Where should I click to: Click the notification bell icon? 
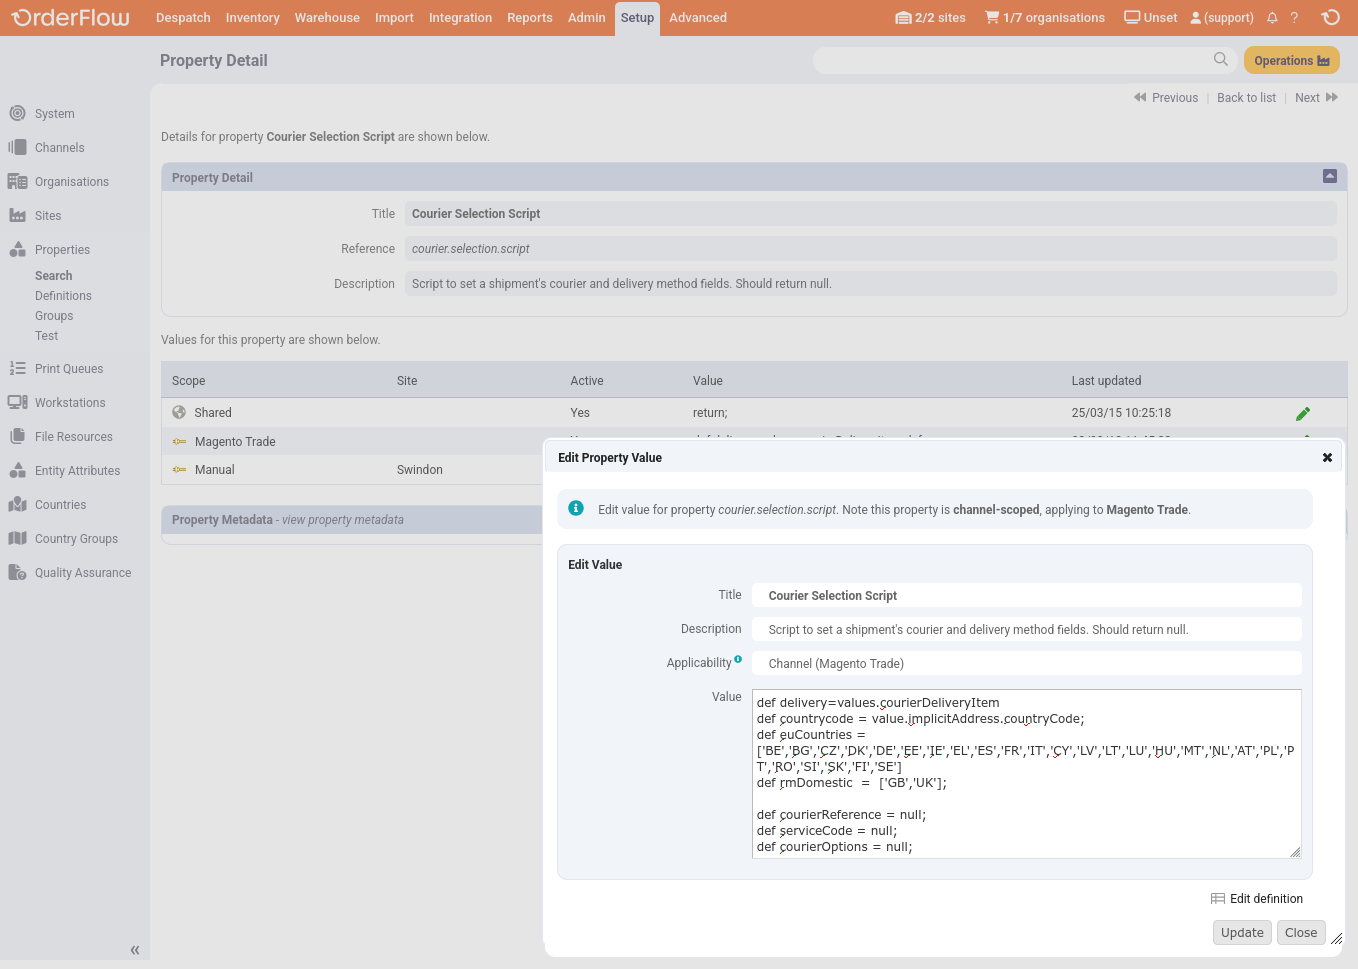[x=1272, y=18]
